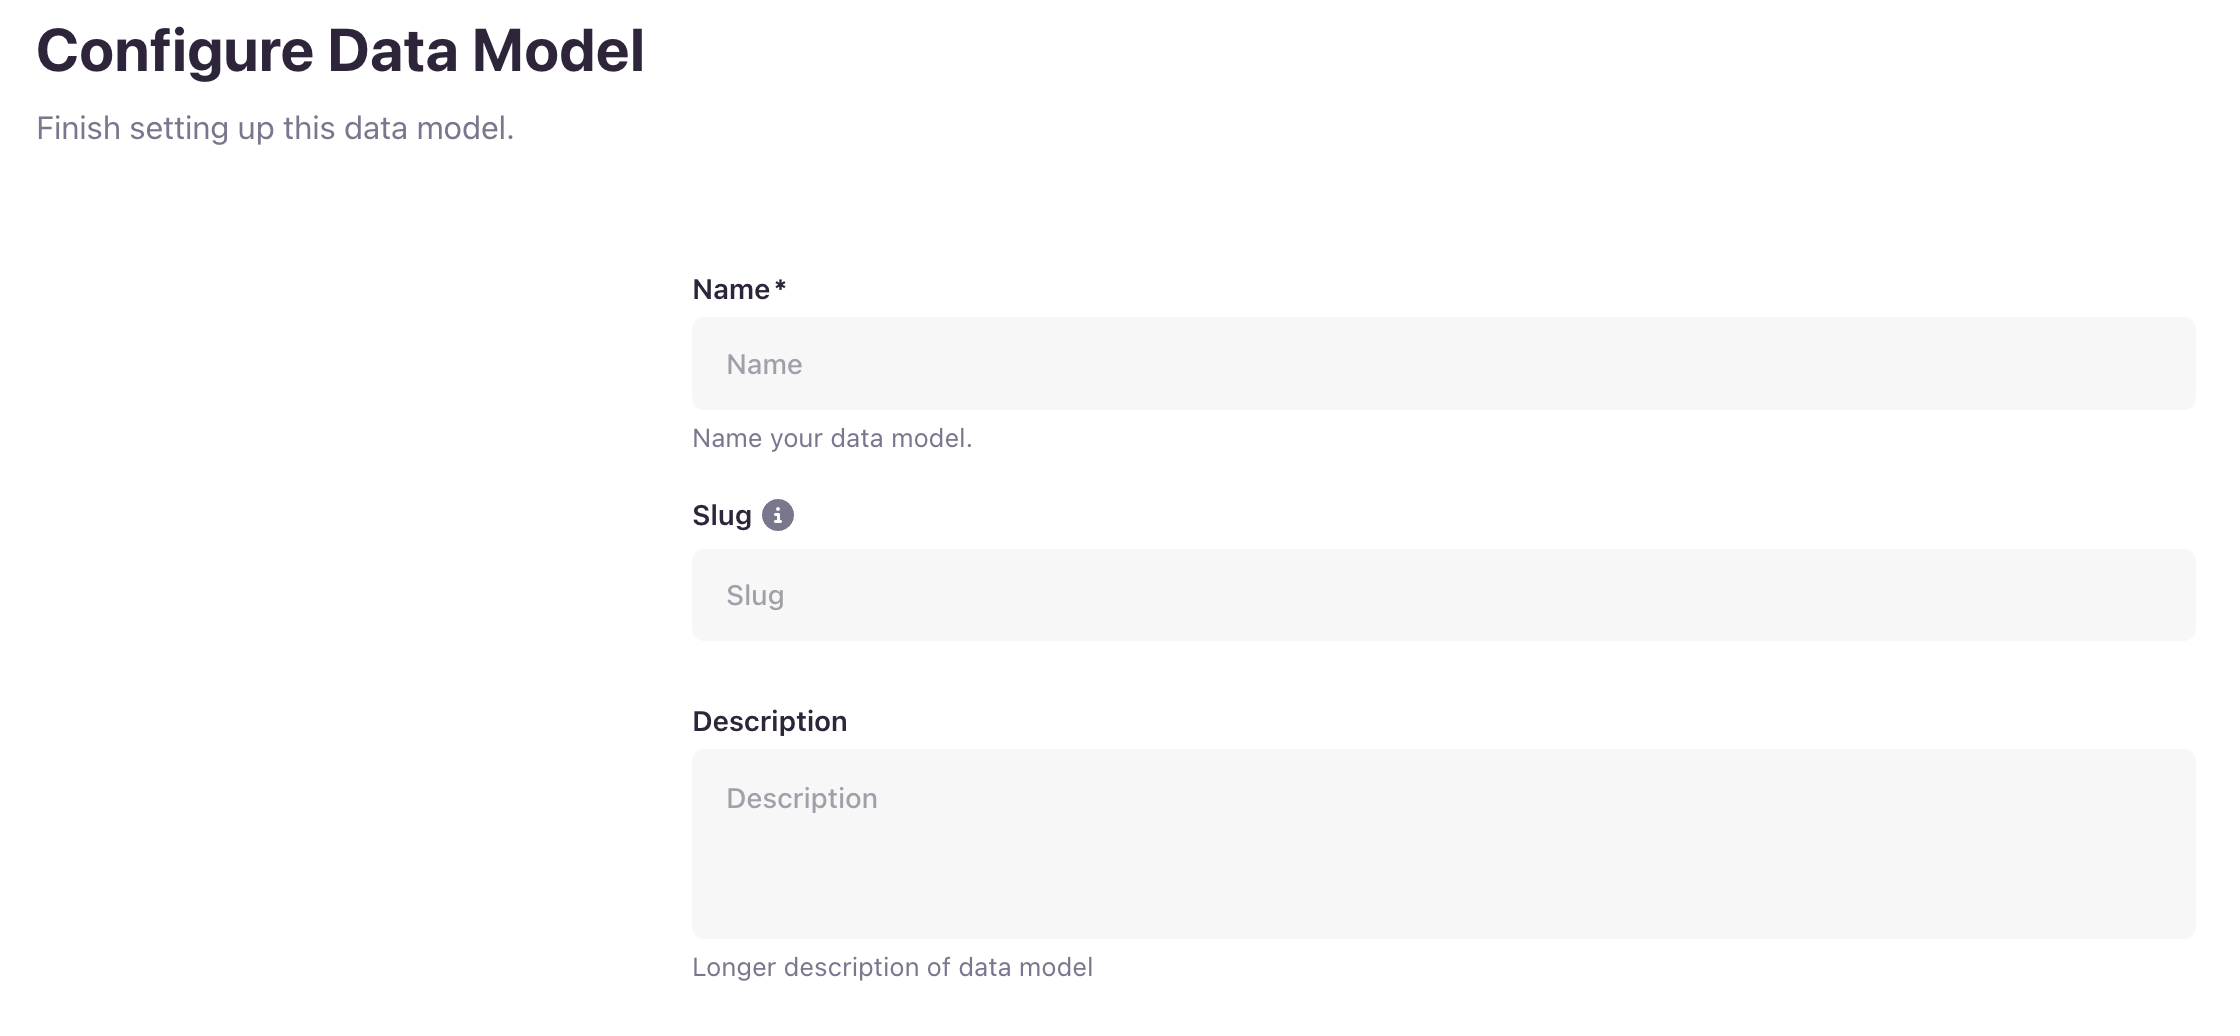The height and width of the screenshot is (1036, 2240).
Task: Click the word "Model" in the page heading
Action: click(558, 51)
